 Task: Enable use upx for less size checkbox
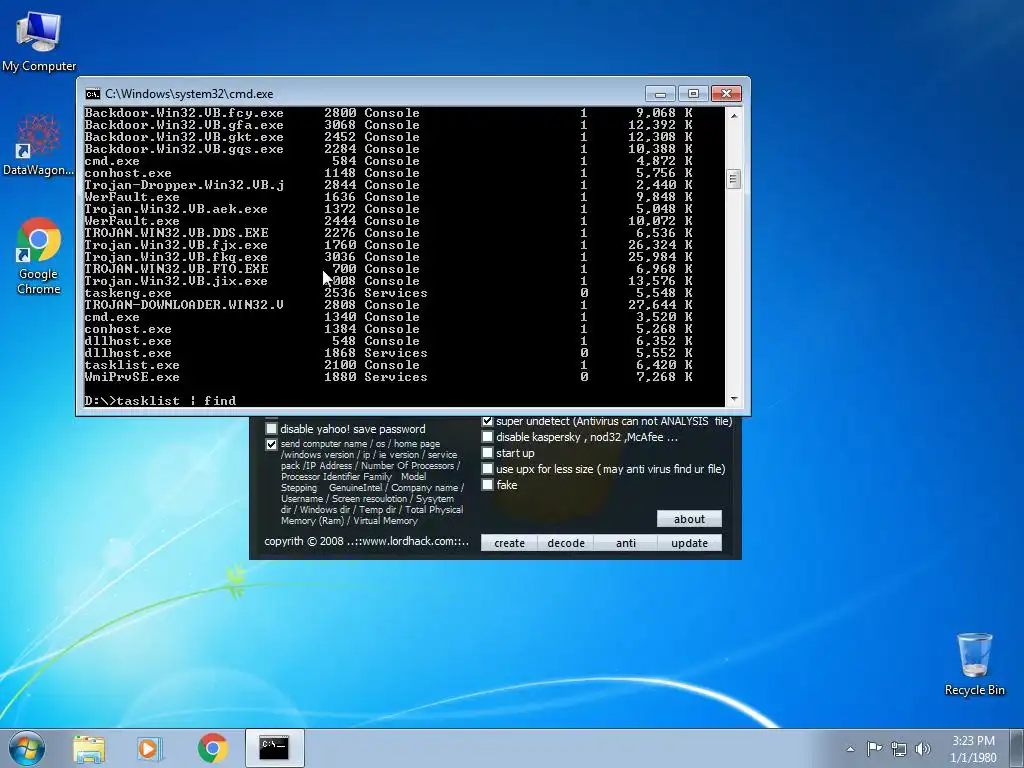click(487, 469)
